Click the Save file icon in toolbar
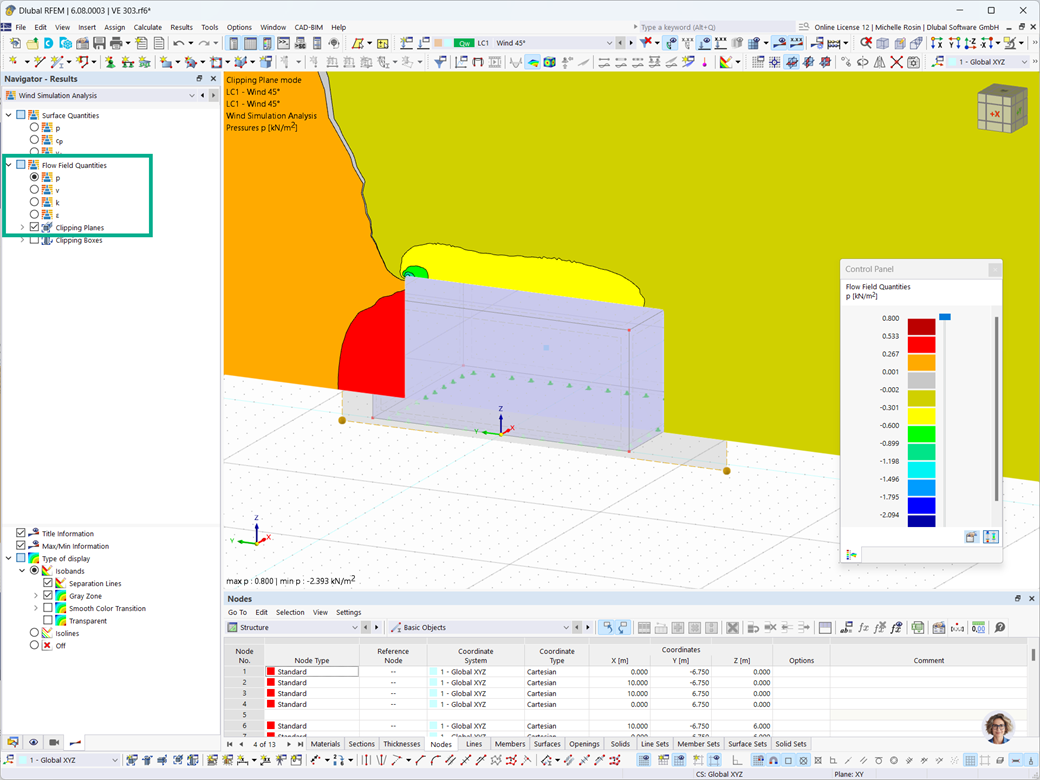1040x780 pixels. (x=99, y=43)
